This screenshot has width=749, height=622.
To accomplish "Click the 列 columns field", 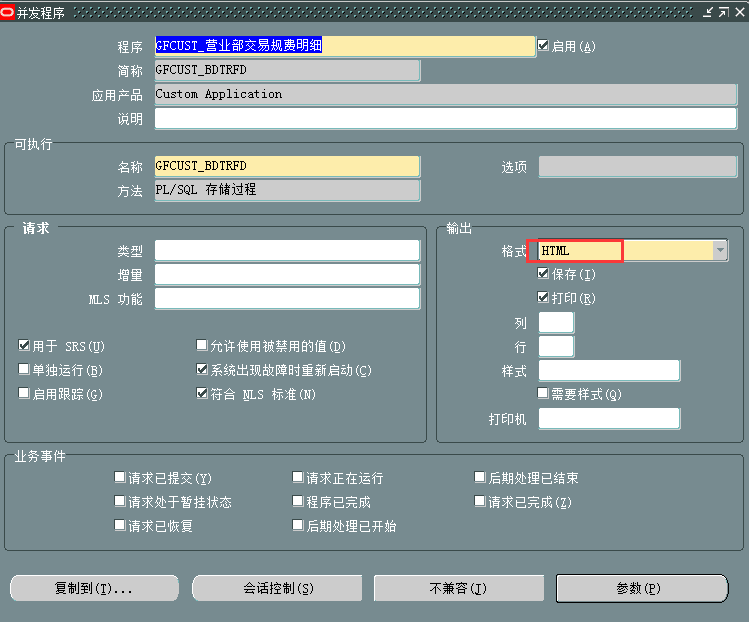I will point(556,322).
